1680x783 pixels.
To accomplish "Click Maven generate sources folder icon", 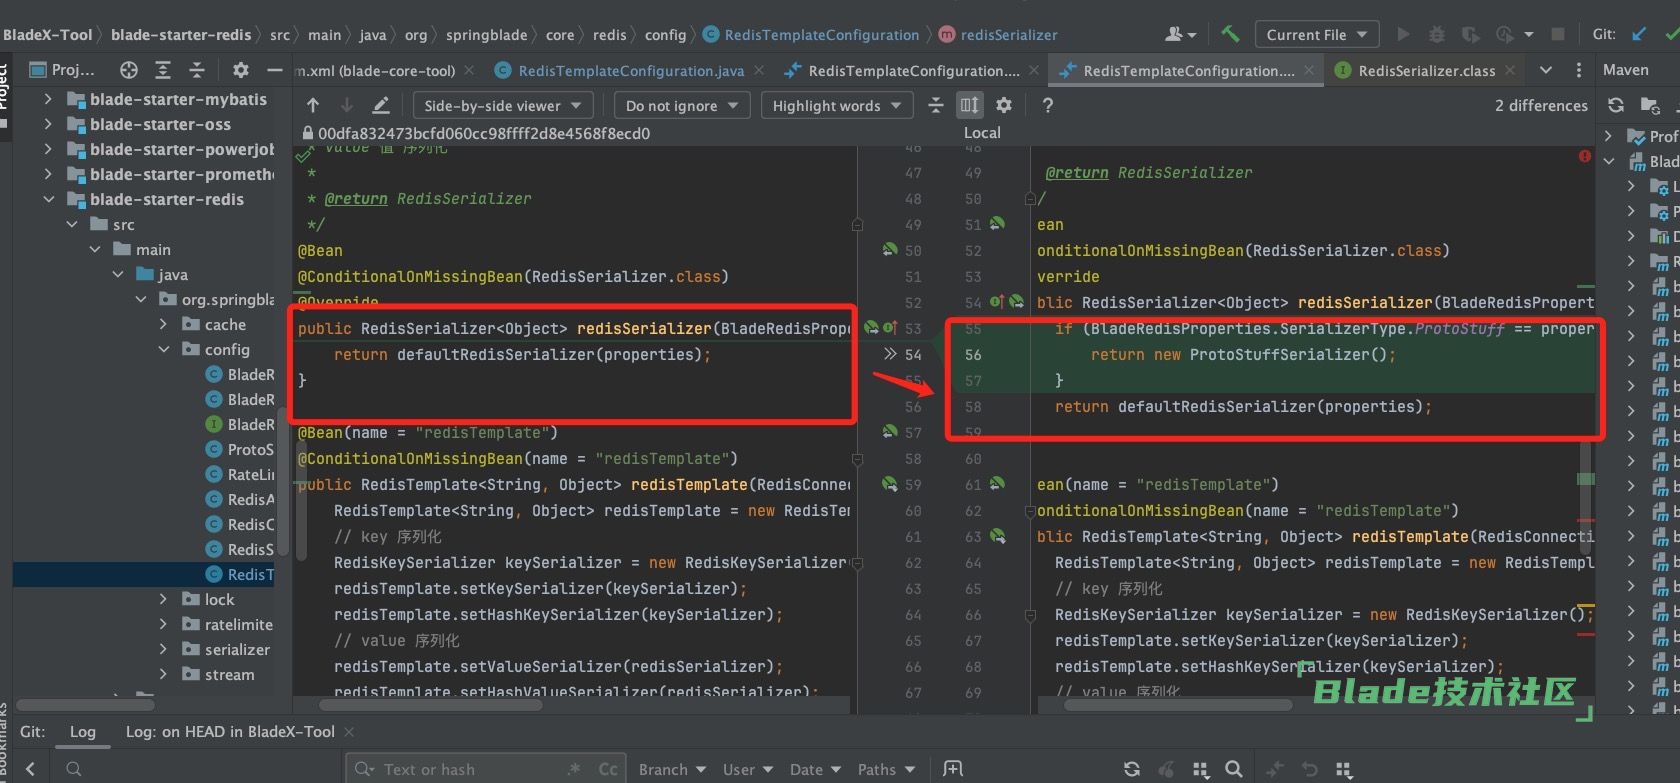I will click(1650, 105).
